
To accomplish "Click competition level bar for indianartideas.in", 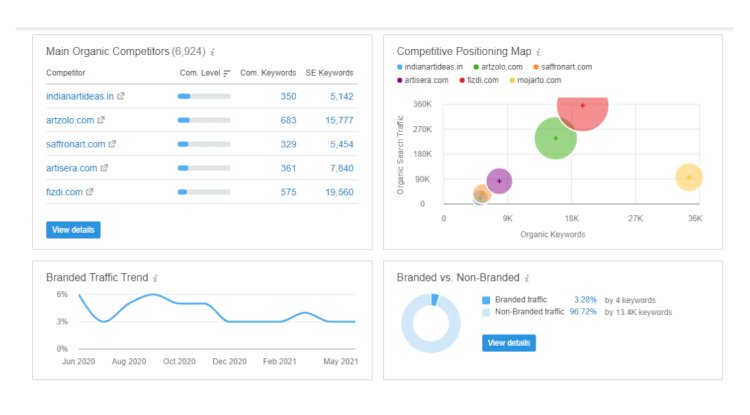I will coord(204,96).
